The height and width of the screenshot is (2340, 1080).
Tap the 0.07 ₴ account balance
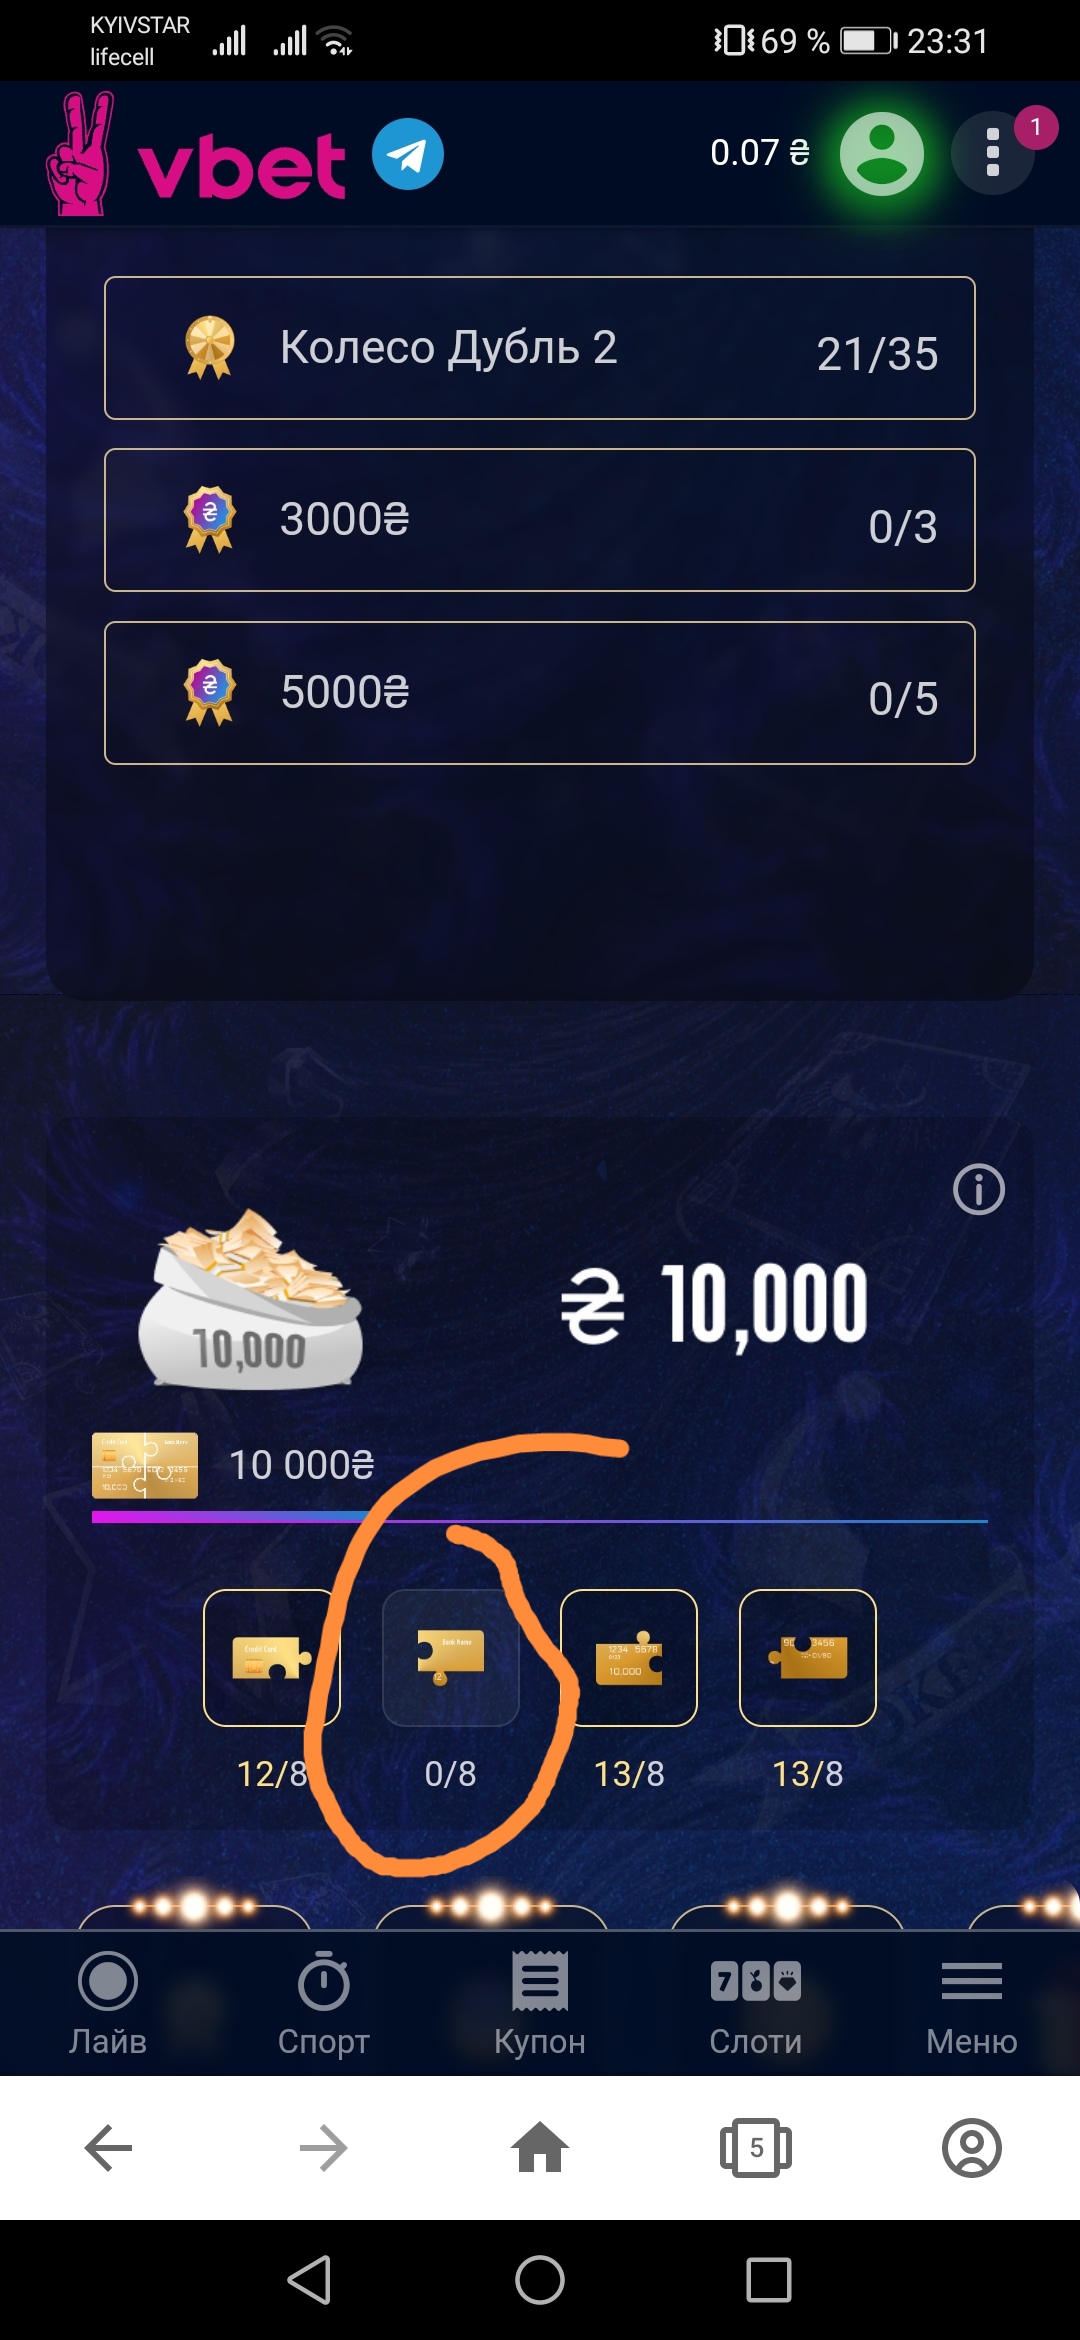pyautogui.click(x=760, y=153)
